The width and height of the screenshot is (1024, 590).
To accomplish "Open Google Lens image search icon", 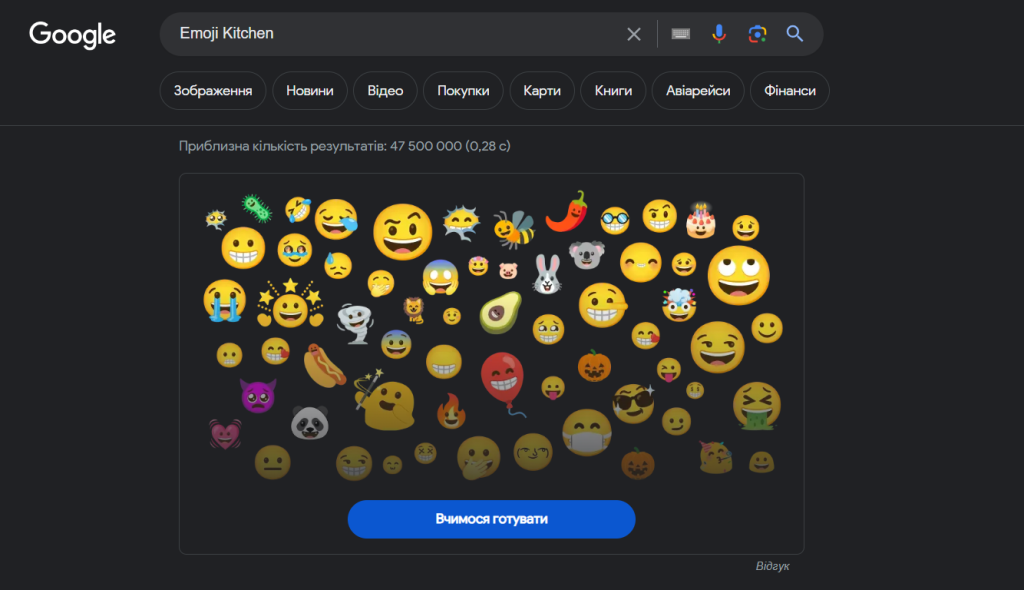I will click(x=757, y=34).
